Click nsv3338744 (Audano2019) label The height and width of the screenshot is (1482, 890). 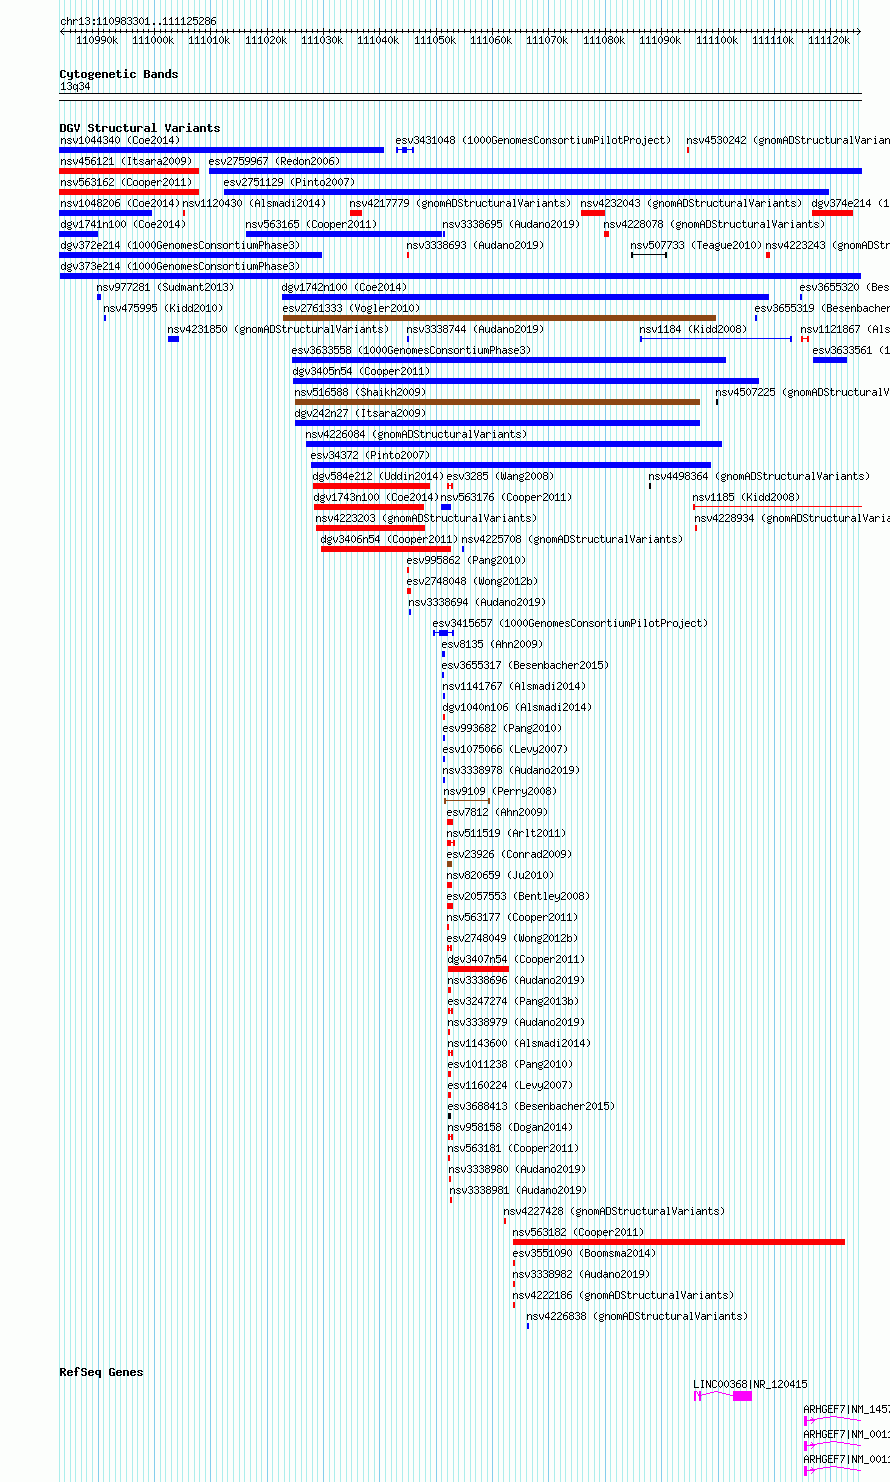[x=475, y=329]
